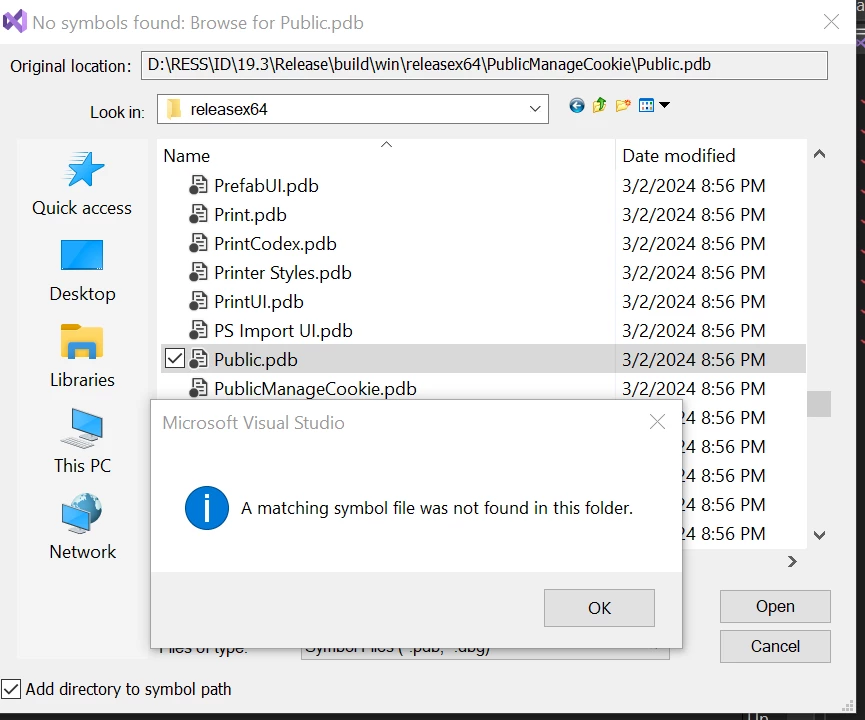Image resolution: width=865 pixels, height=720 pixels.
Task: Click Print.pdb file icon
Action: click(x=198, y=214)
